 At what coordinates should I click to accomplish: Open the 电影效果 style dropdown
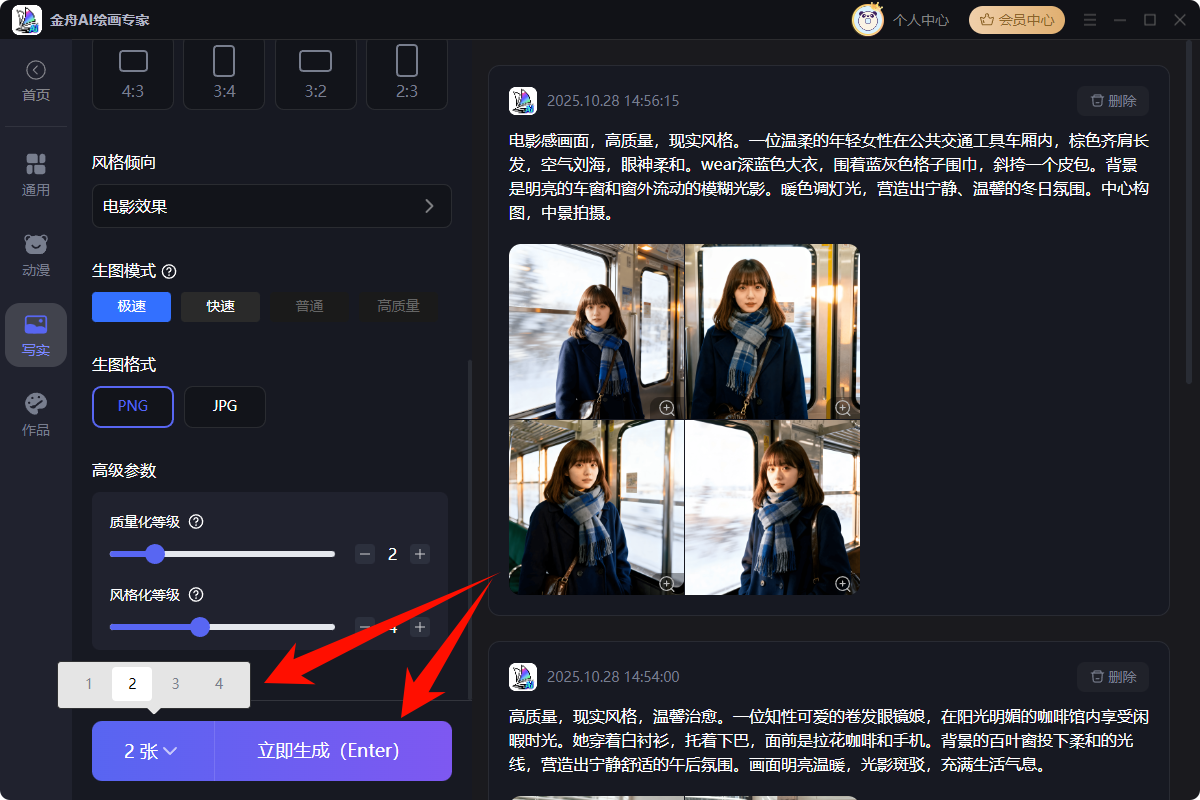pos(271,206)
